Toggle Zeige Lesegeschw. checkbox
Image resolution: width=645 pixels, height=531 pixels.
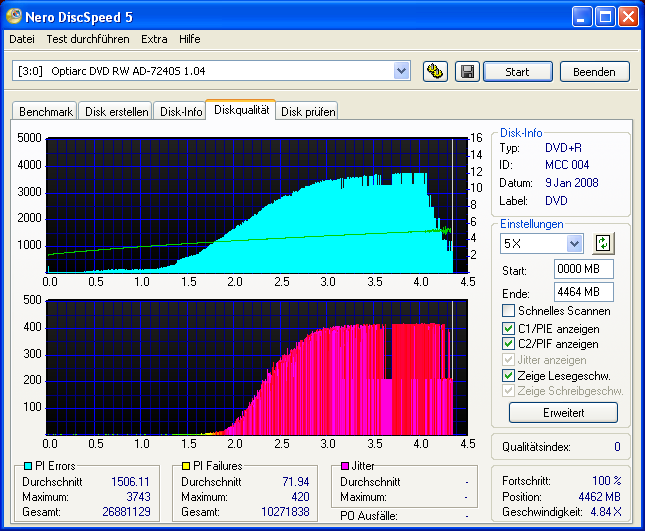click(508, 375)
